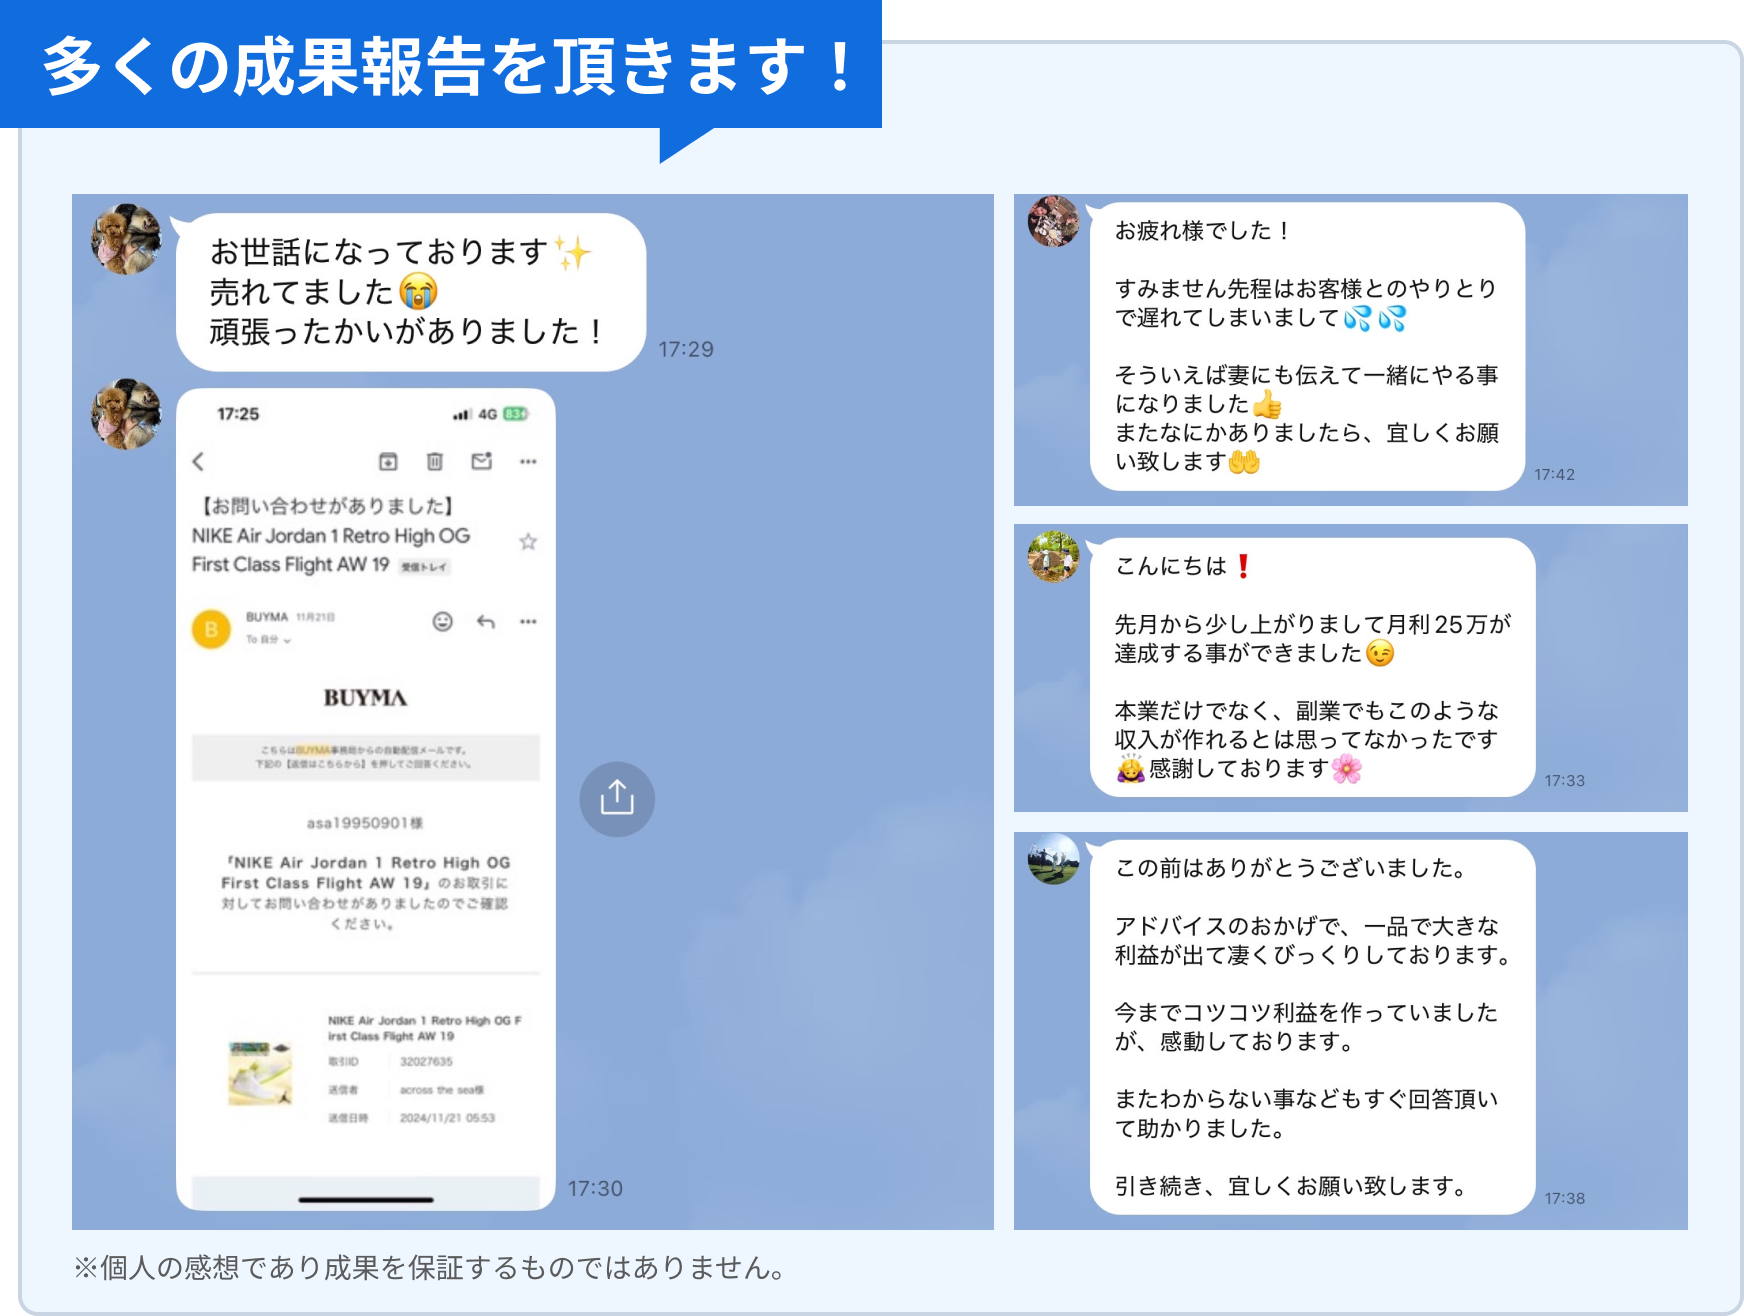Star the NIKE Air Jordan email
Viewport: 1744px width, 1316px height.
point(528,542)
